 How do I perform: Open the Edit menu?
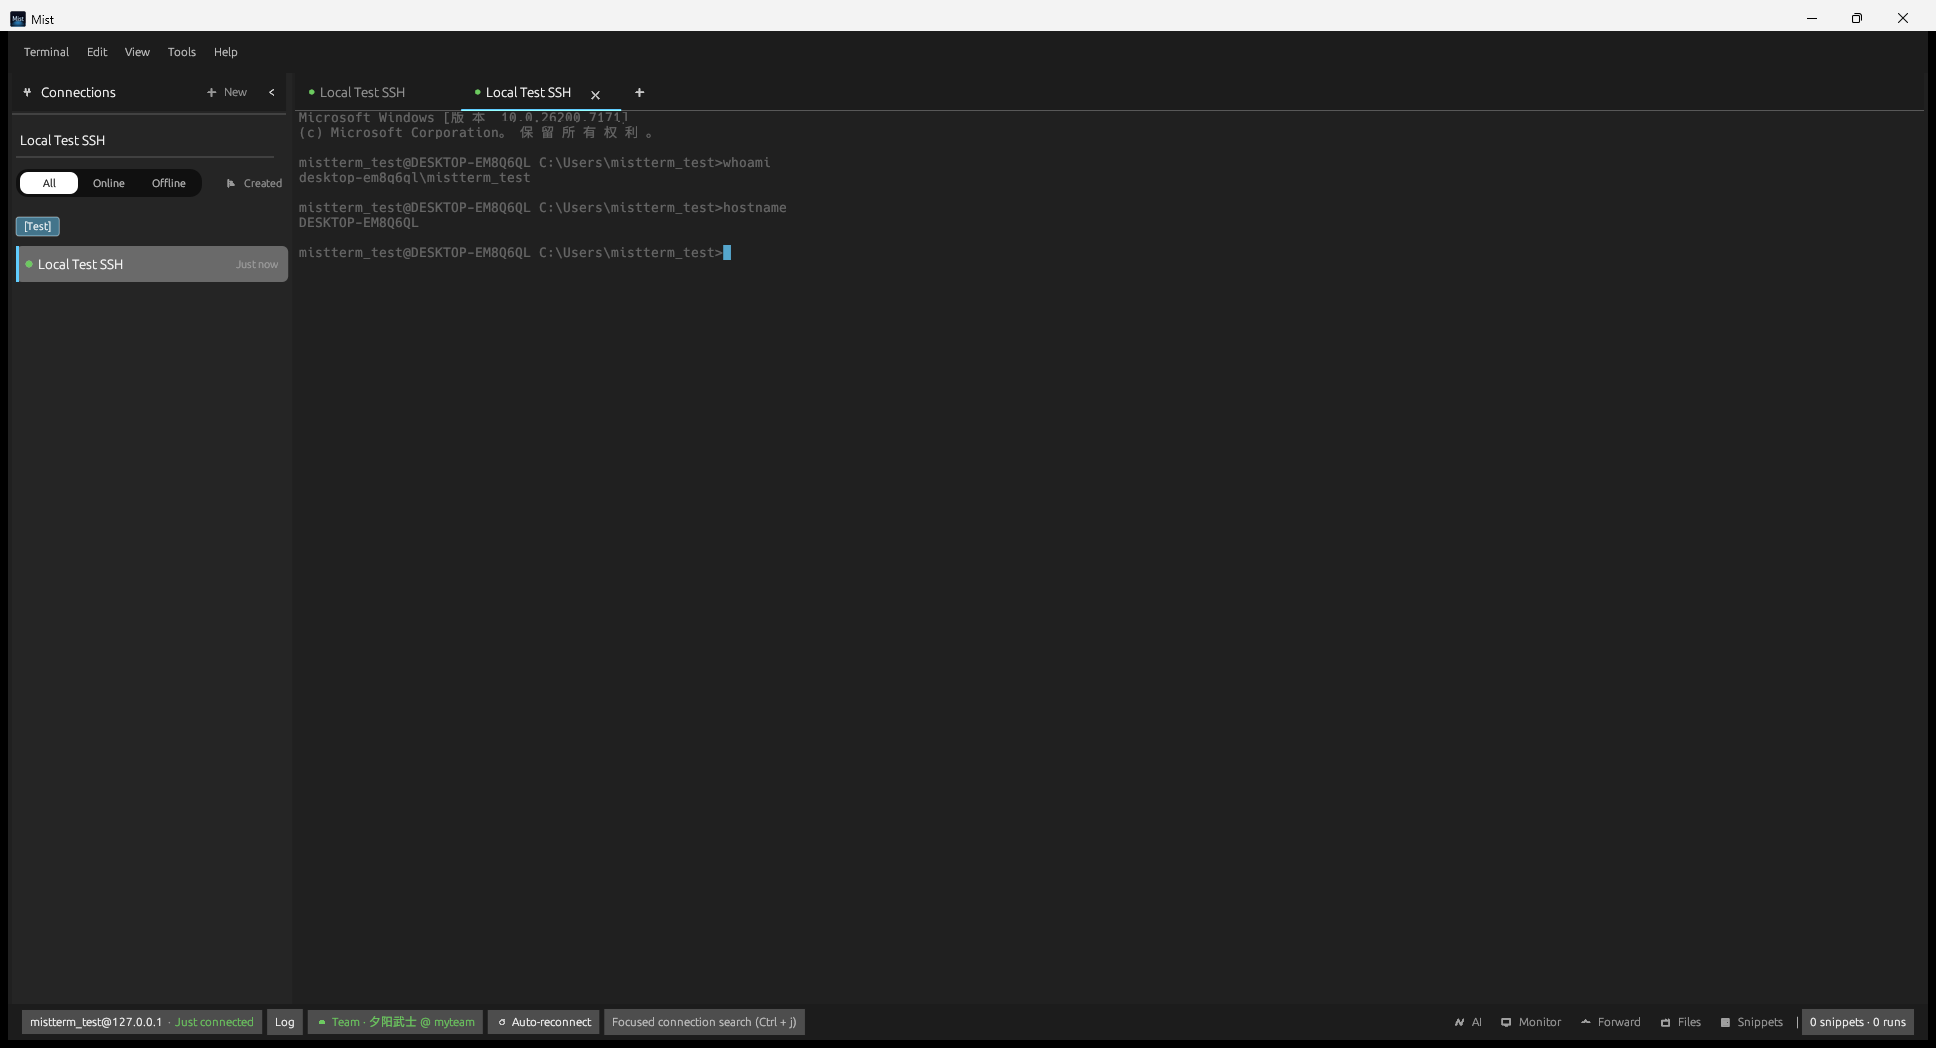tap(97, 52)
